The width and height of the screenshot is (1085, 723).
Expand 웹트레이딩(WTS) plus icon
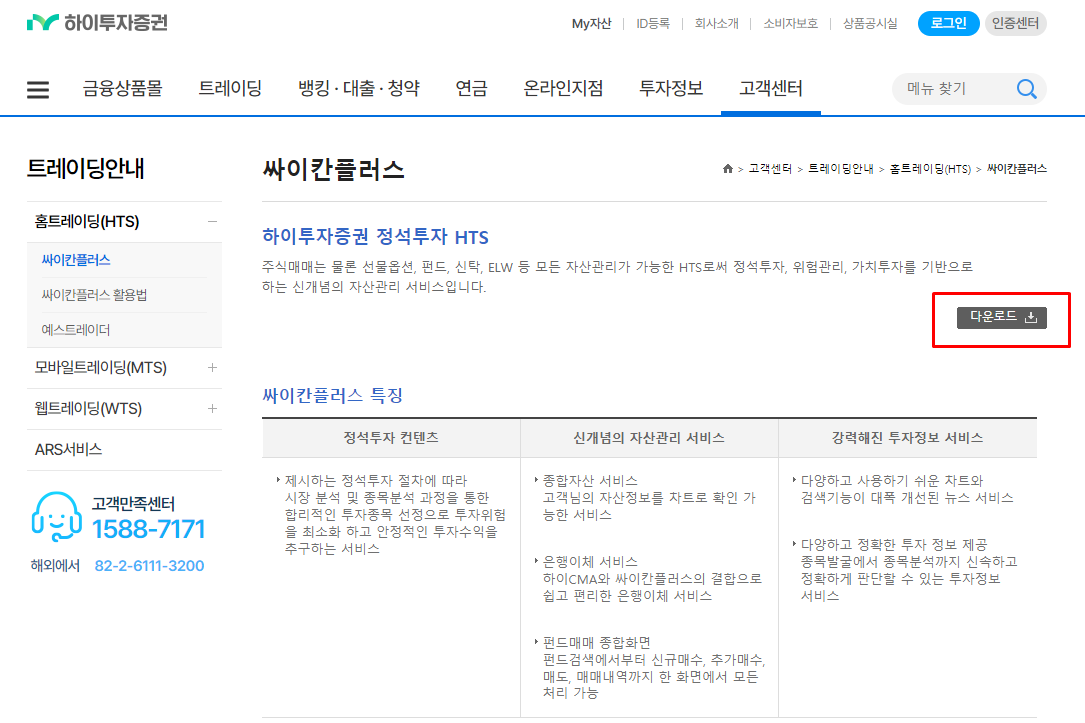pos(212,408)
